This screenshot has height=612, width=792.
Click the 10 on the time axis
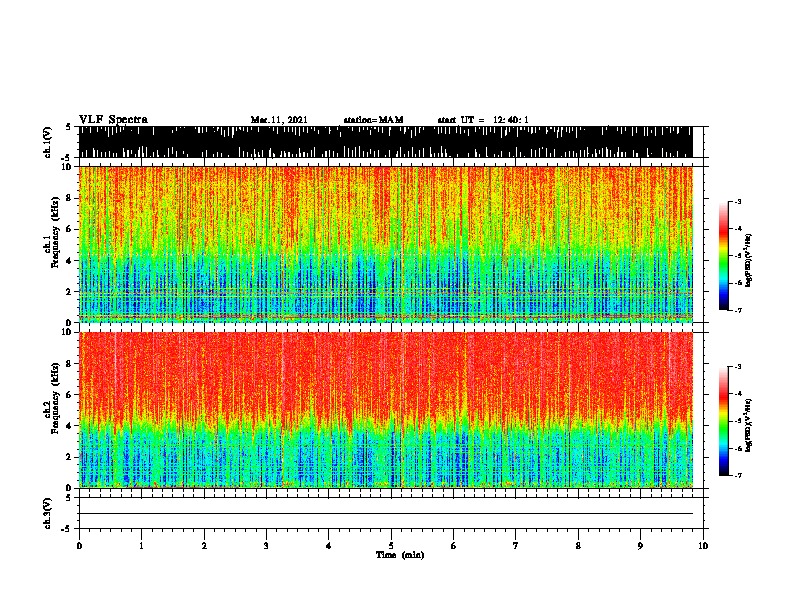tap(703, 546)
